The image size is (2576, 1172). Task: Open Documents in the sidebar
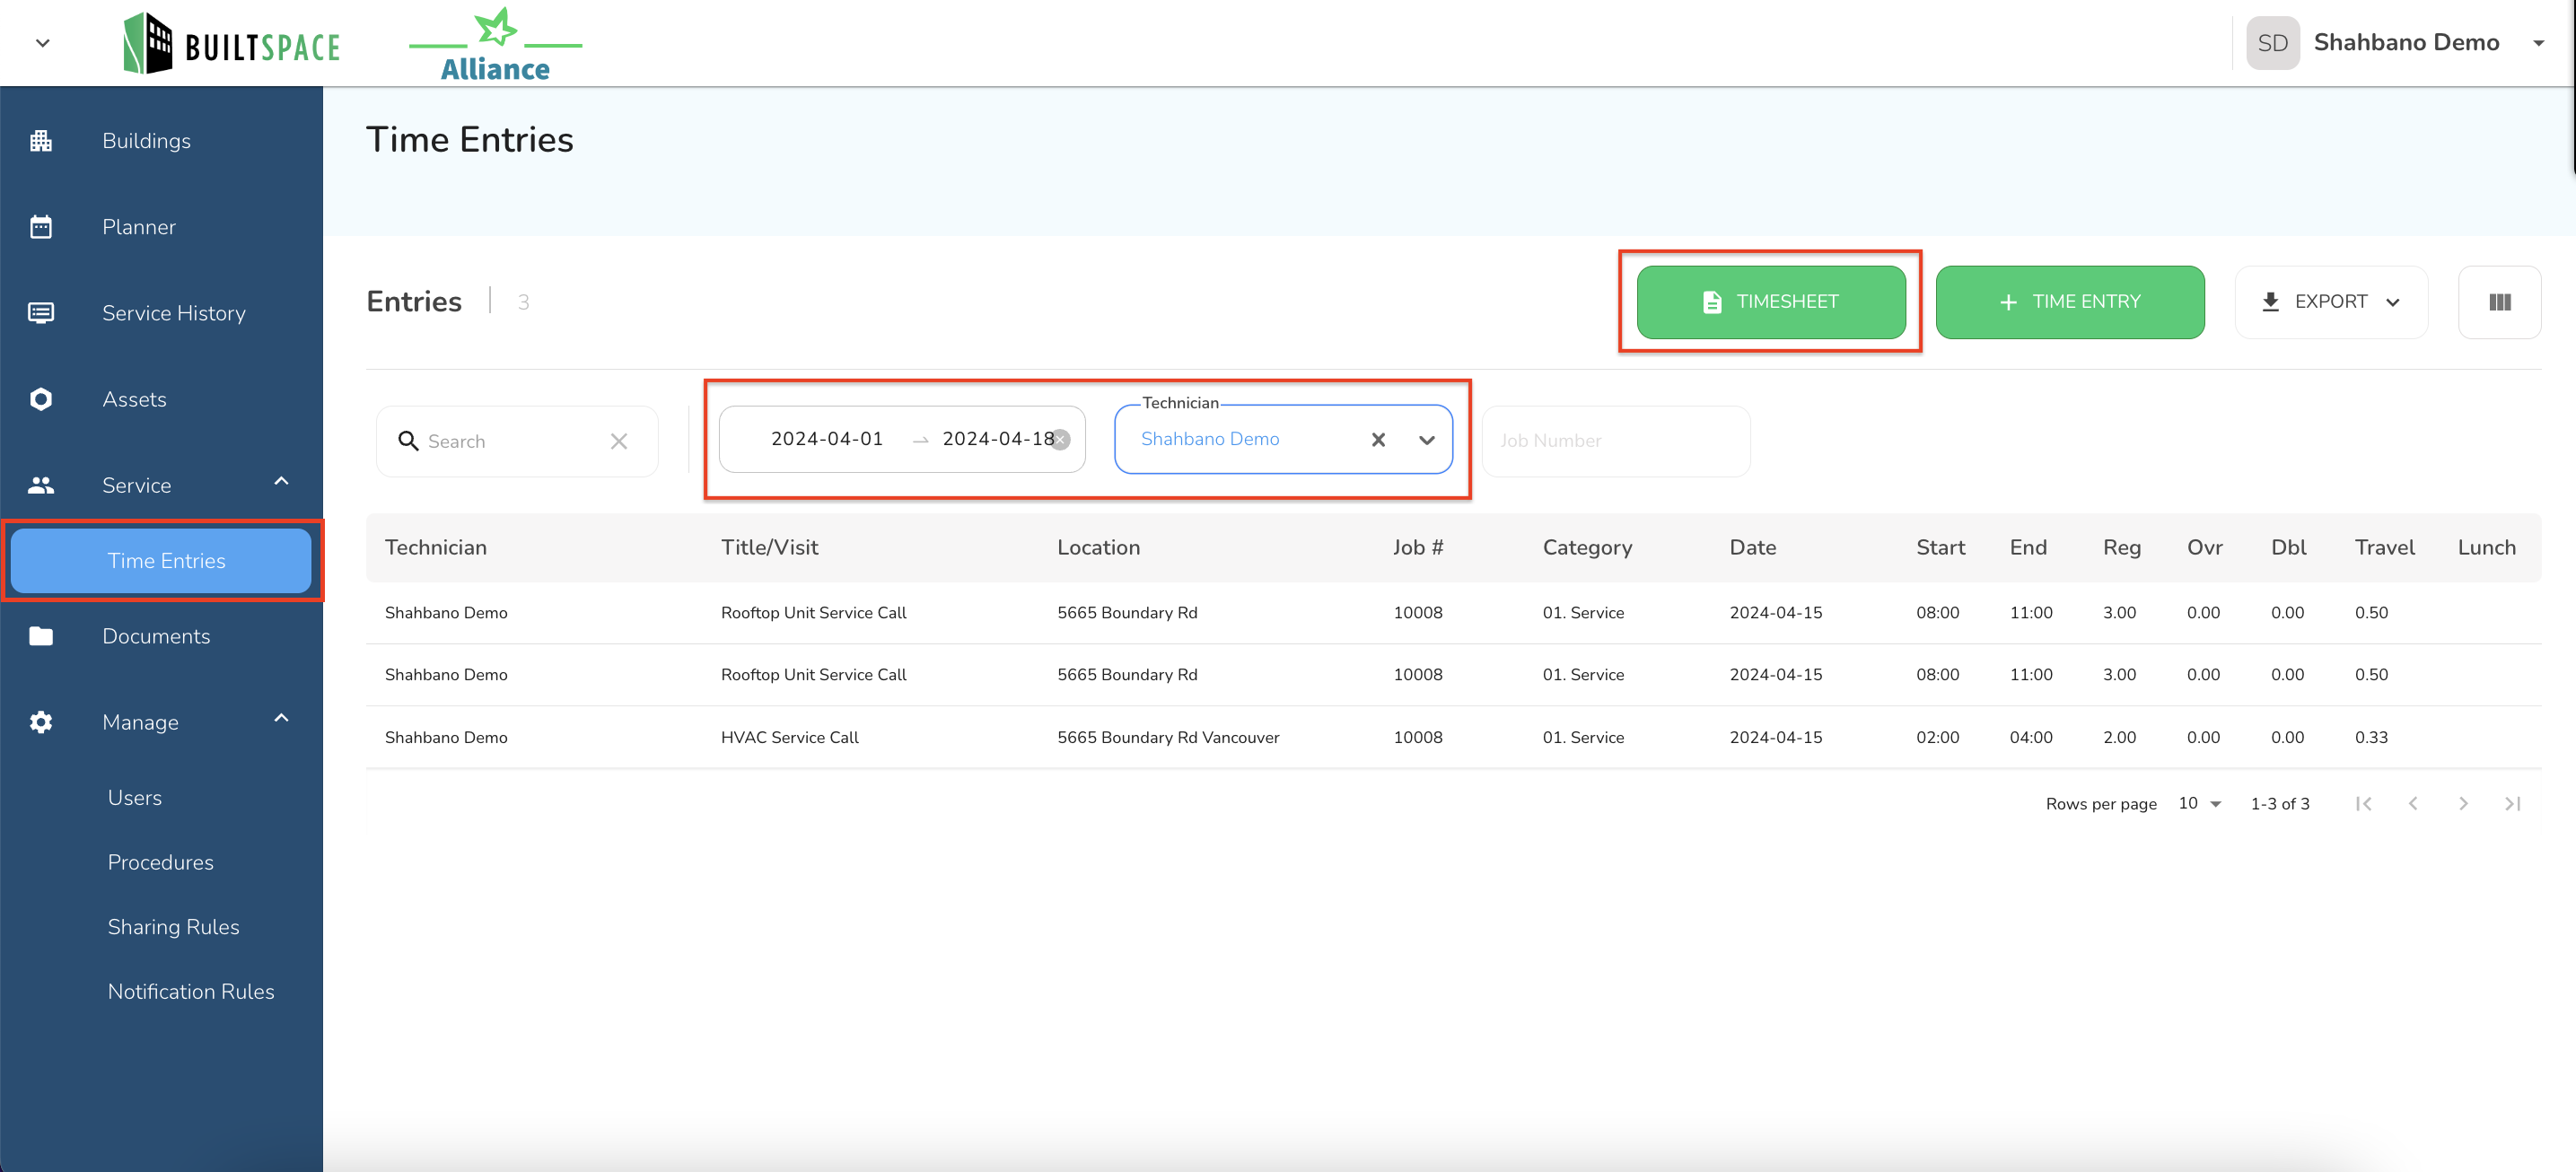click(x=156, y=636)
